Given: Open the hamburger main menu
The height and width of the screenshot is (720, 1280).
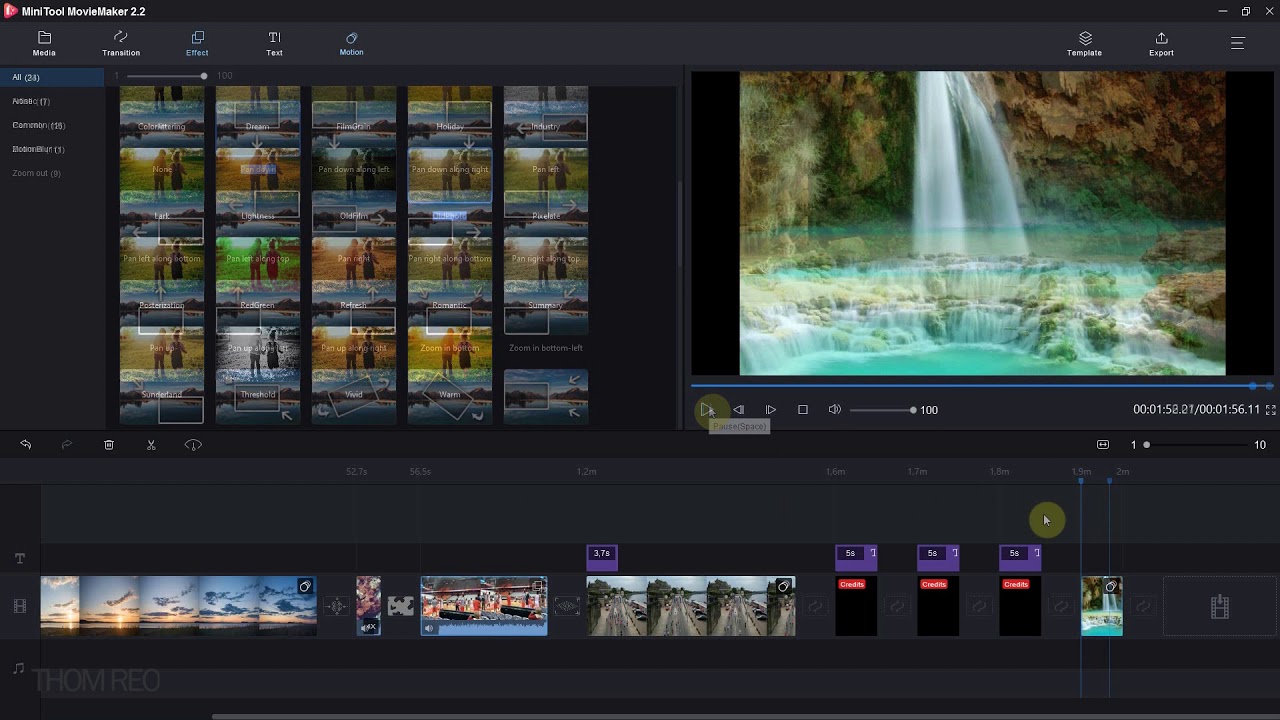Looking at the screenshot, I should 1237,43.
